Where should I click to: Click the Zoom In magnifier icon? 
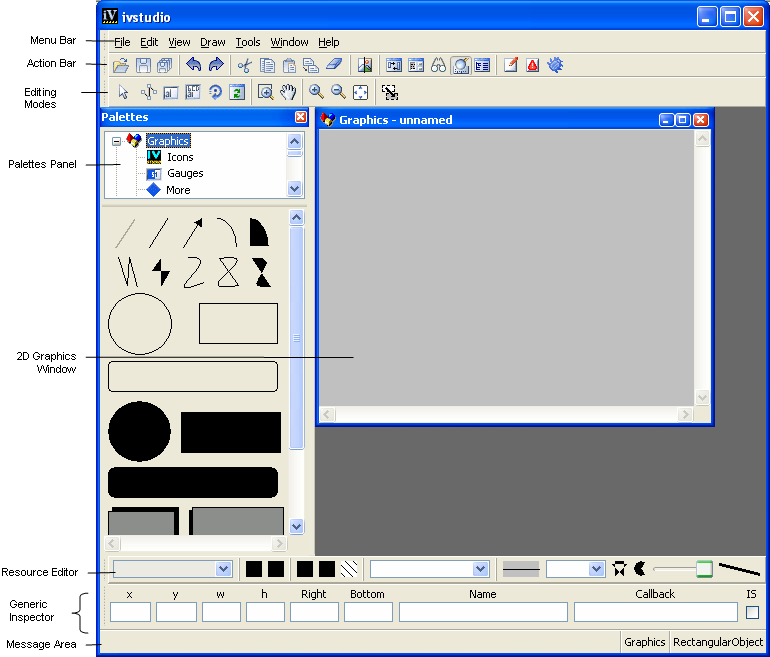point(316,92)
